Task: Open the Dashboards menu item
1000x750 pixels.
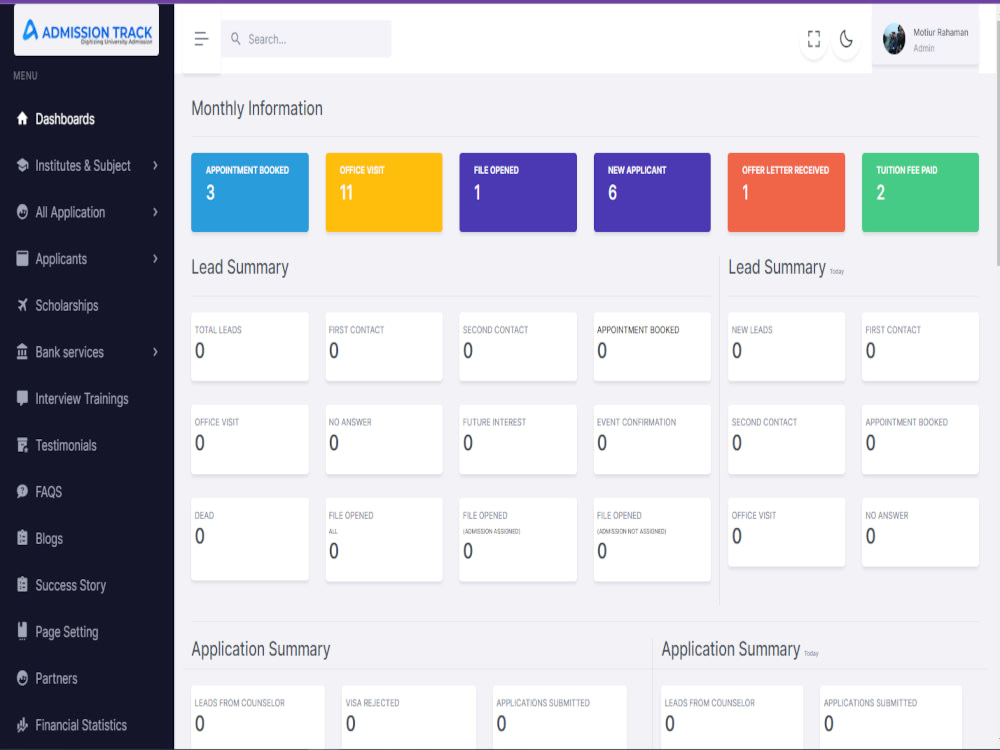Action: tap(63, 118)
